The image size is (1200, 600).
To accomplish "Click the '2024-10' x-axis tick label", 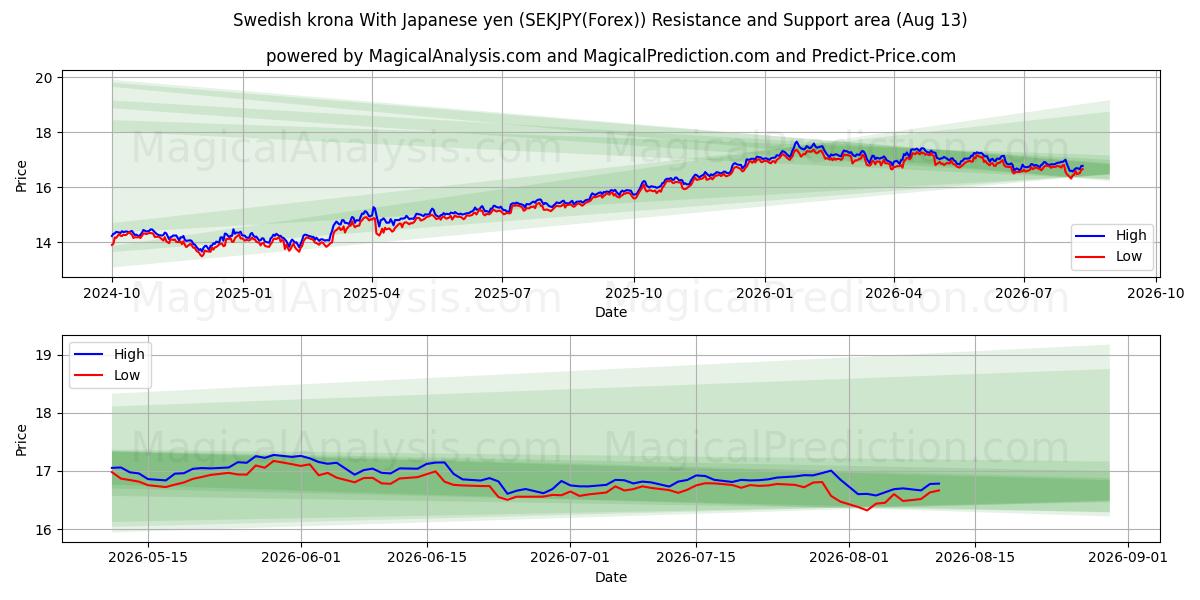I will click(112, 294).
